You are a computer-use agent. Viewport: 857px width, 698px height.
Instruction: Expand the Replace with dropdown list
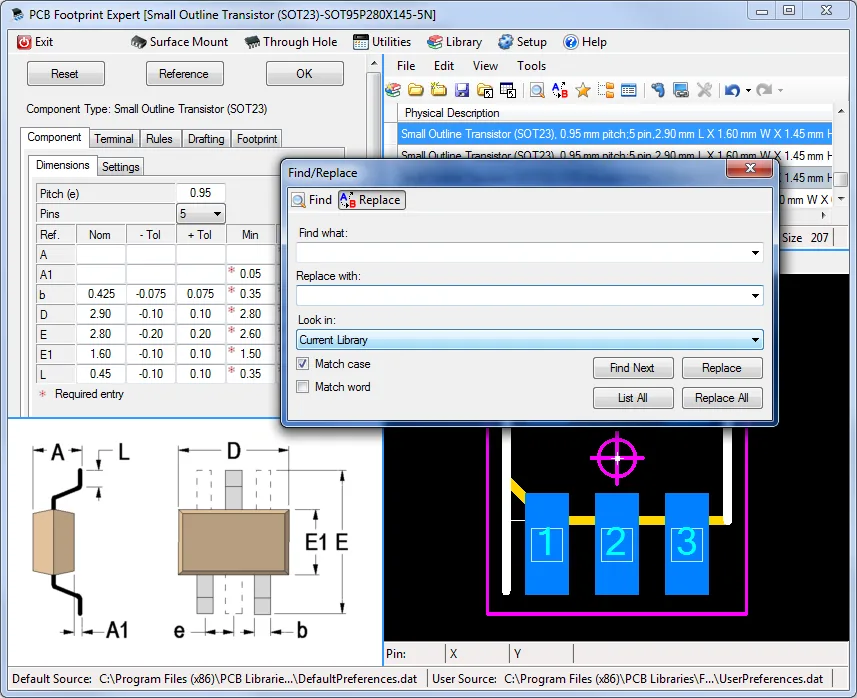coord(755,296)
